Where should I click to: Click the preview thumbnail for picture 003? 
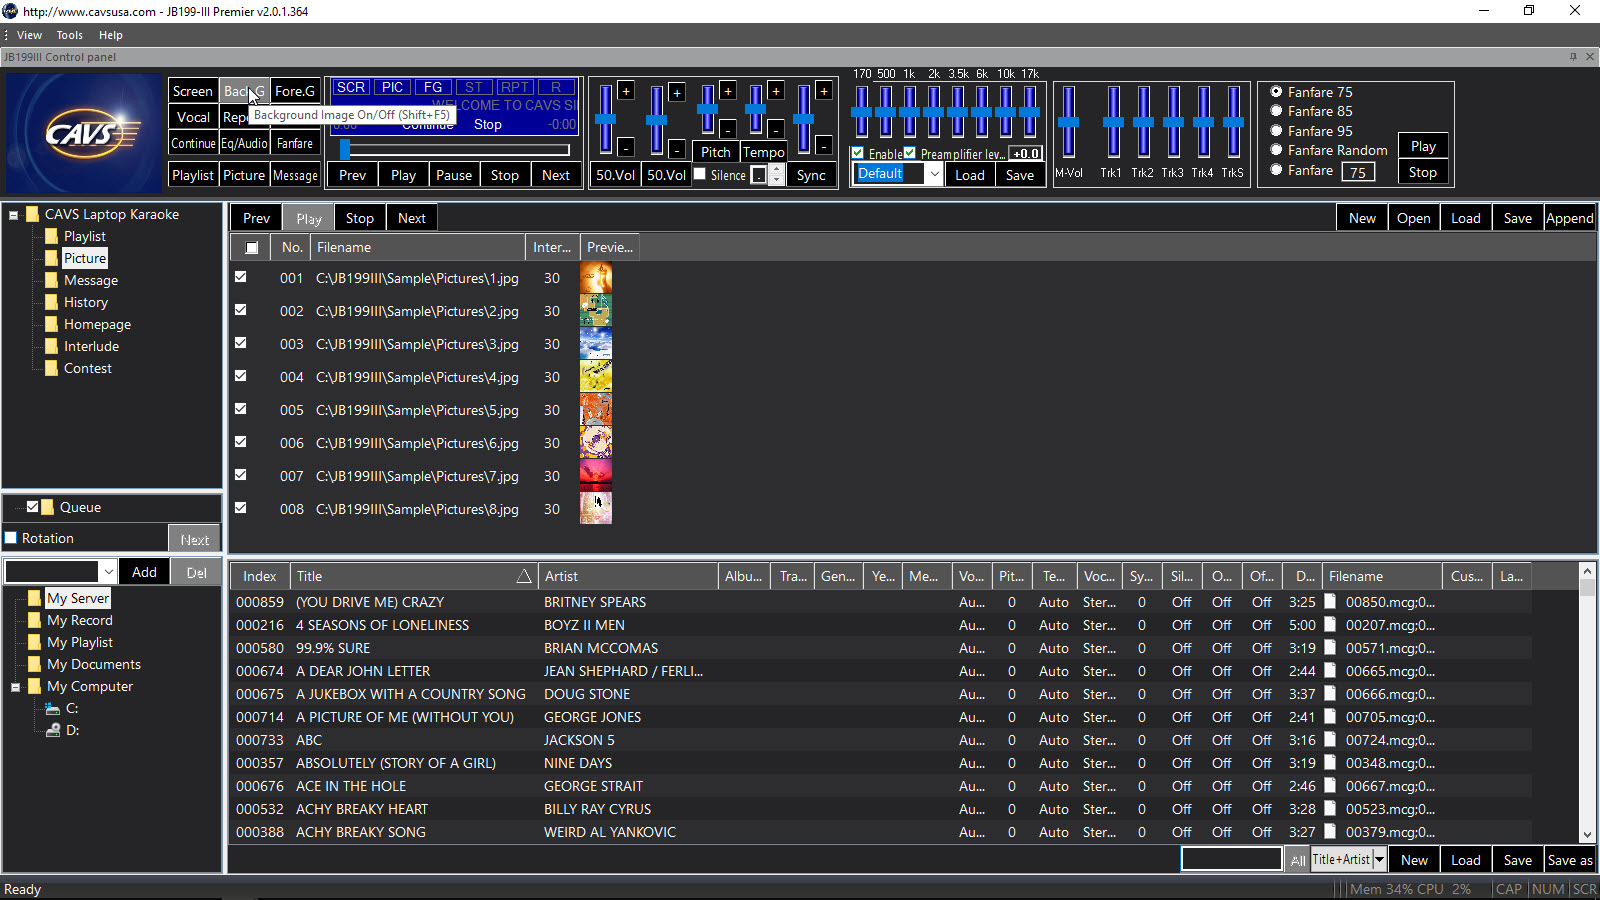596,344
